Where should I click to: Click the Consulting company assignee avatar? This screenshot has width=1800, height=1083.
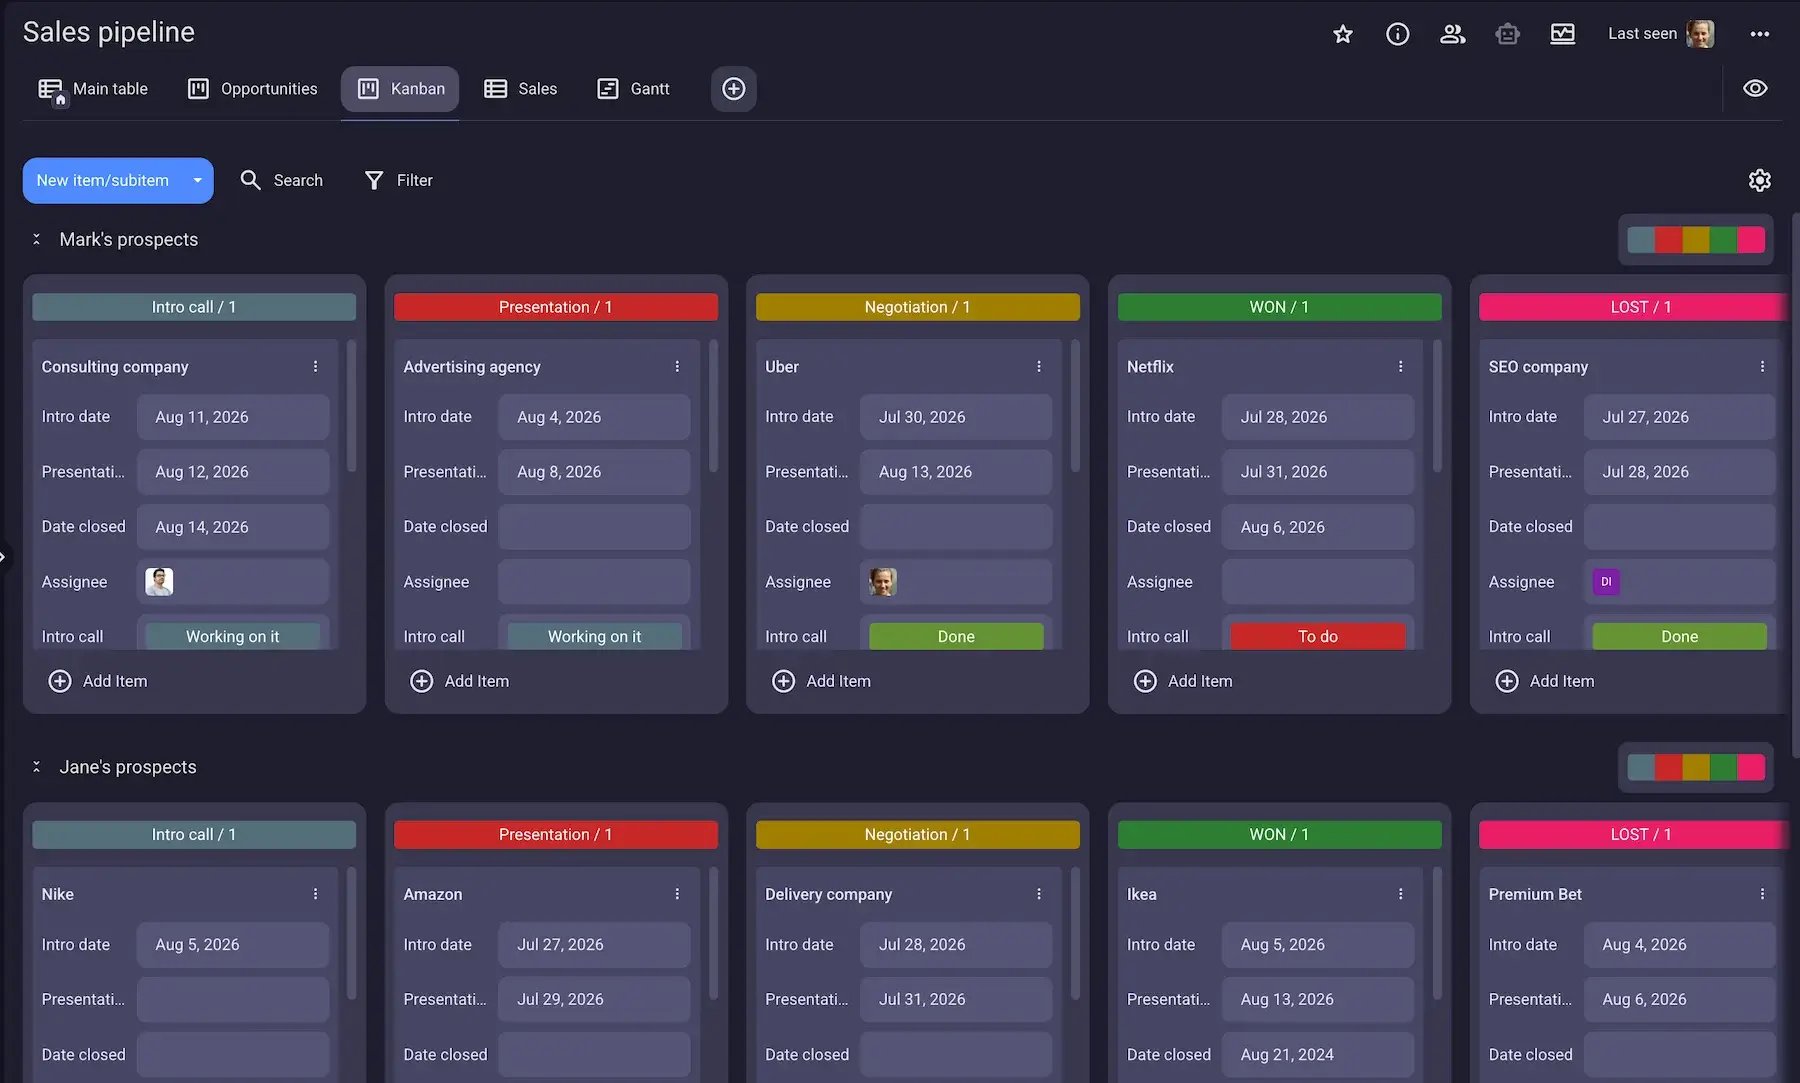[159, 582]
